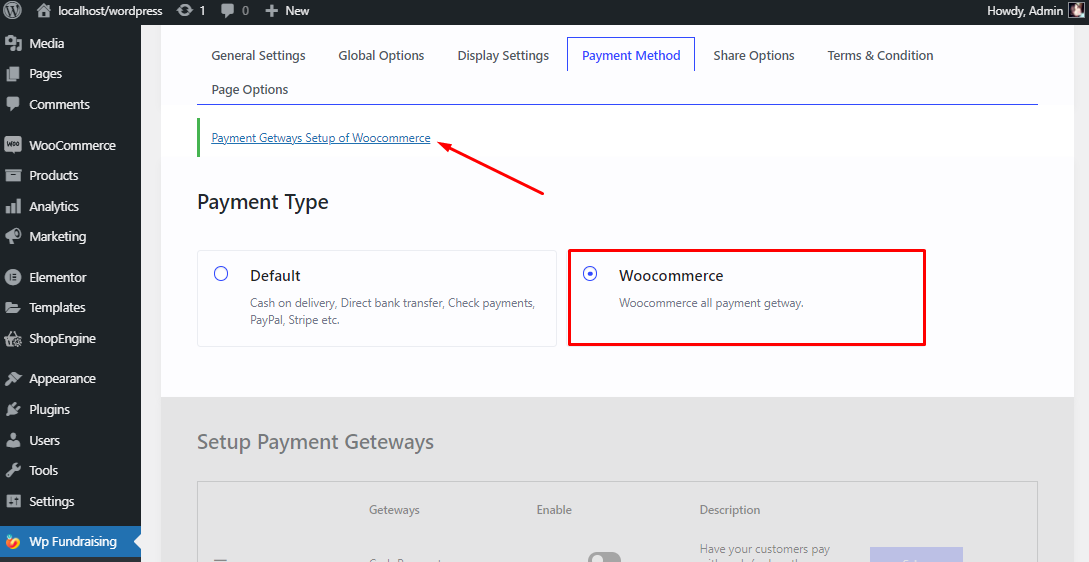This screenshot has width=1089, height=562.
Task: Click the Products sidebar icon
Action: (13, 175)
